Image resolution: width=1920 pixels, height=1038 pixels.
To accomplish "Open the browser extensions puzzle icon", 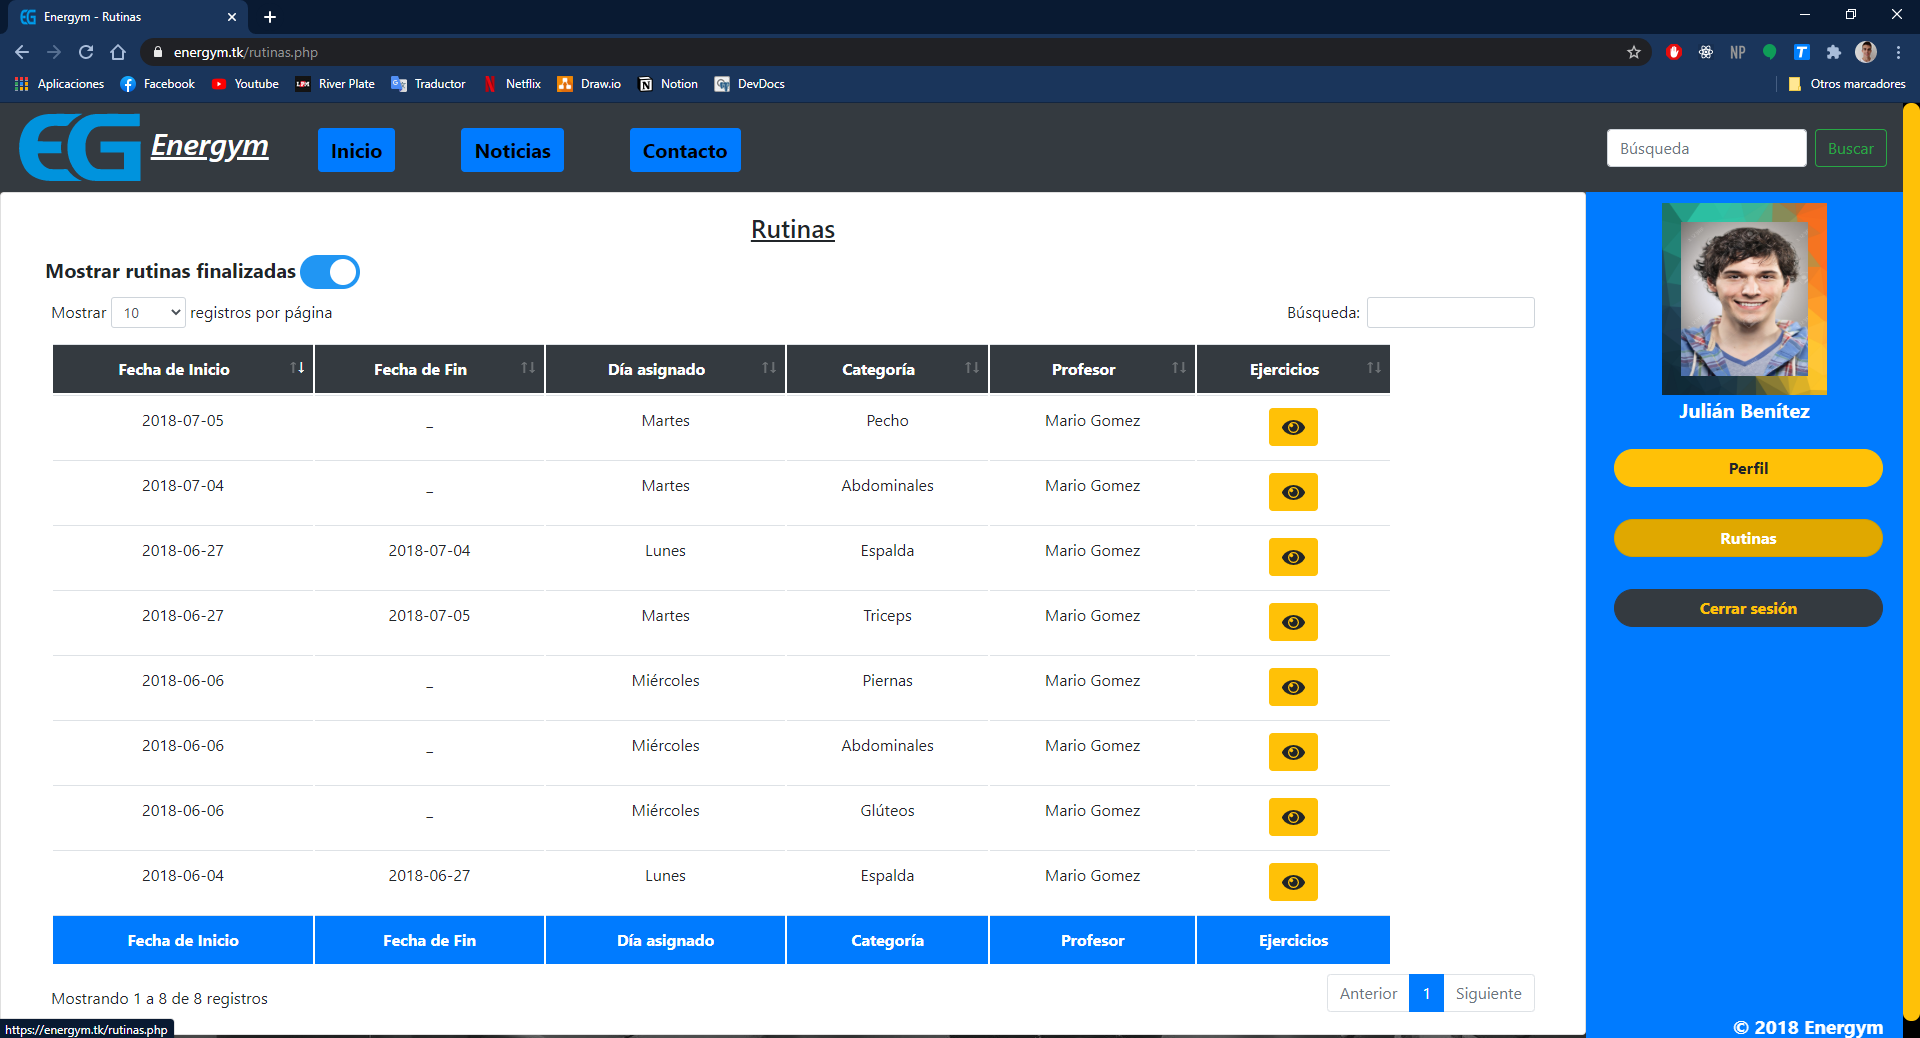I will 1833,52.
